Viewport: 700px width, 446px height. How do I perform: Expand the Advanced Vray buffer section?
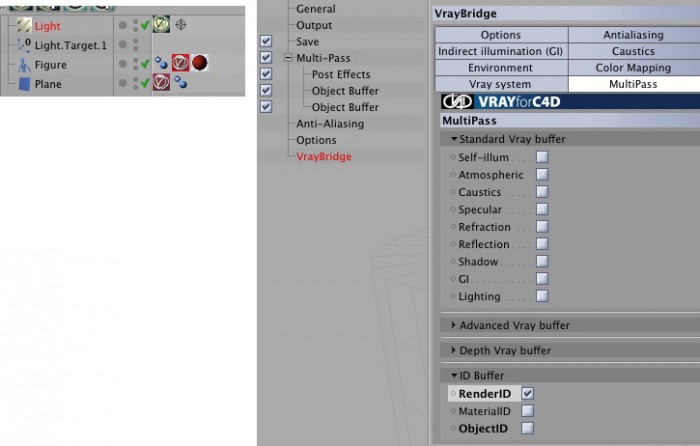click(454, 325)
